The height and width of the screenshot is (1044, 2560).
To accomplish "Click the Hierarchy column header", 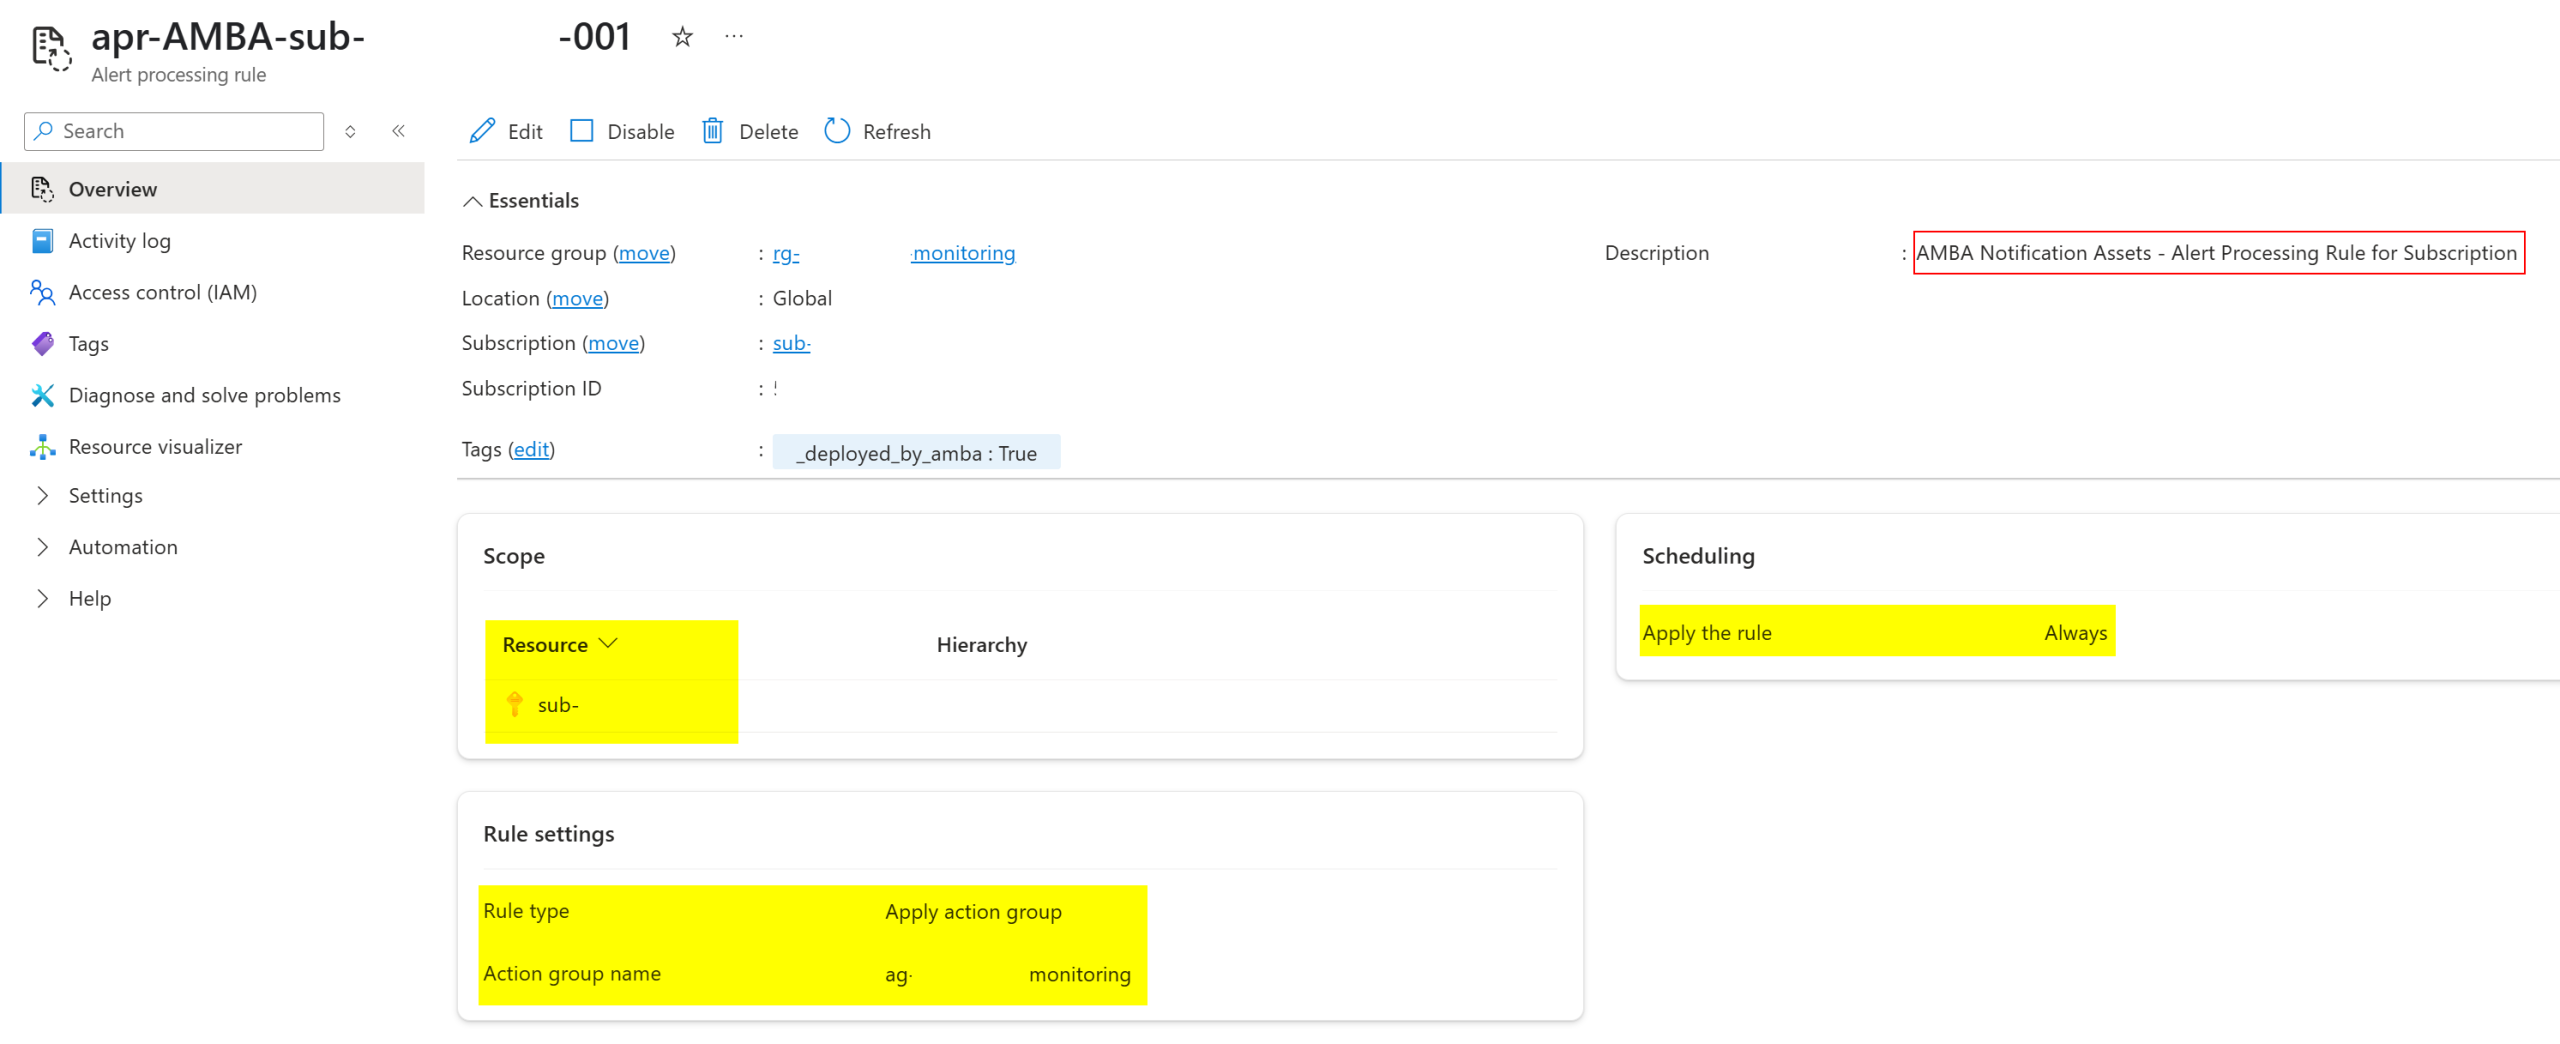I will 981,645.
